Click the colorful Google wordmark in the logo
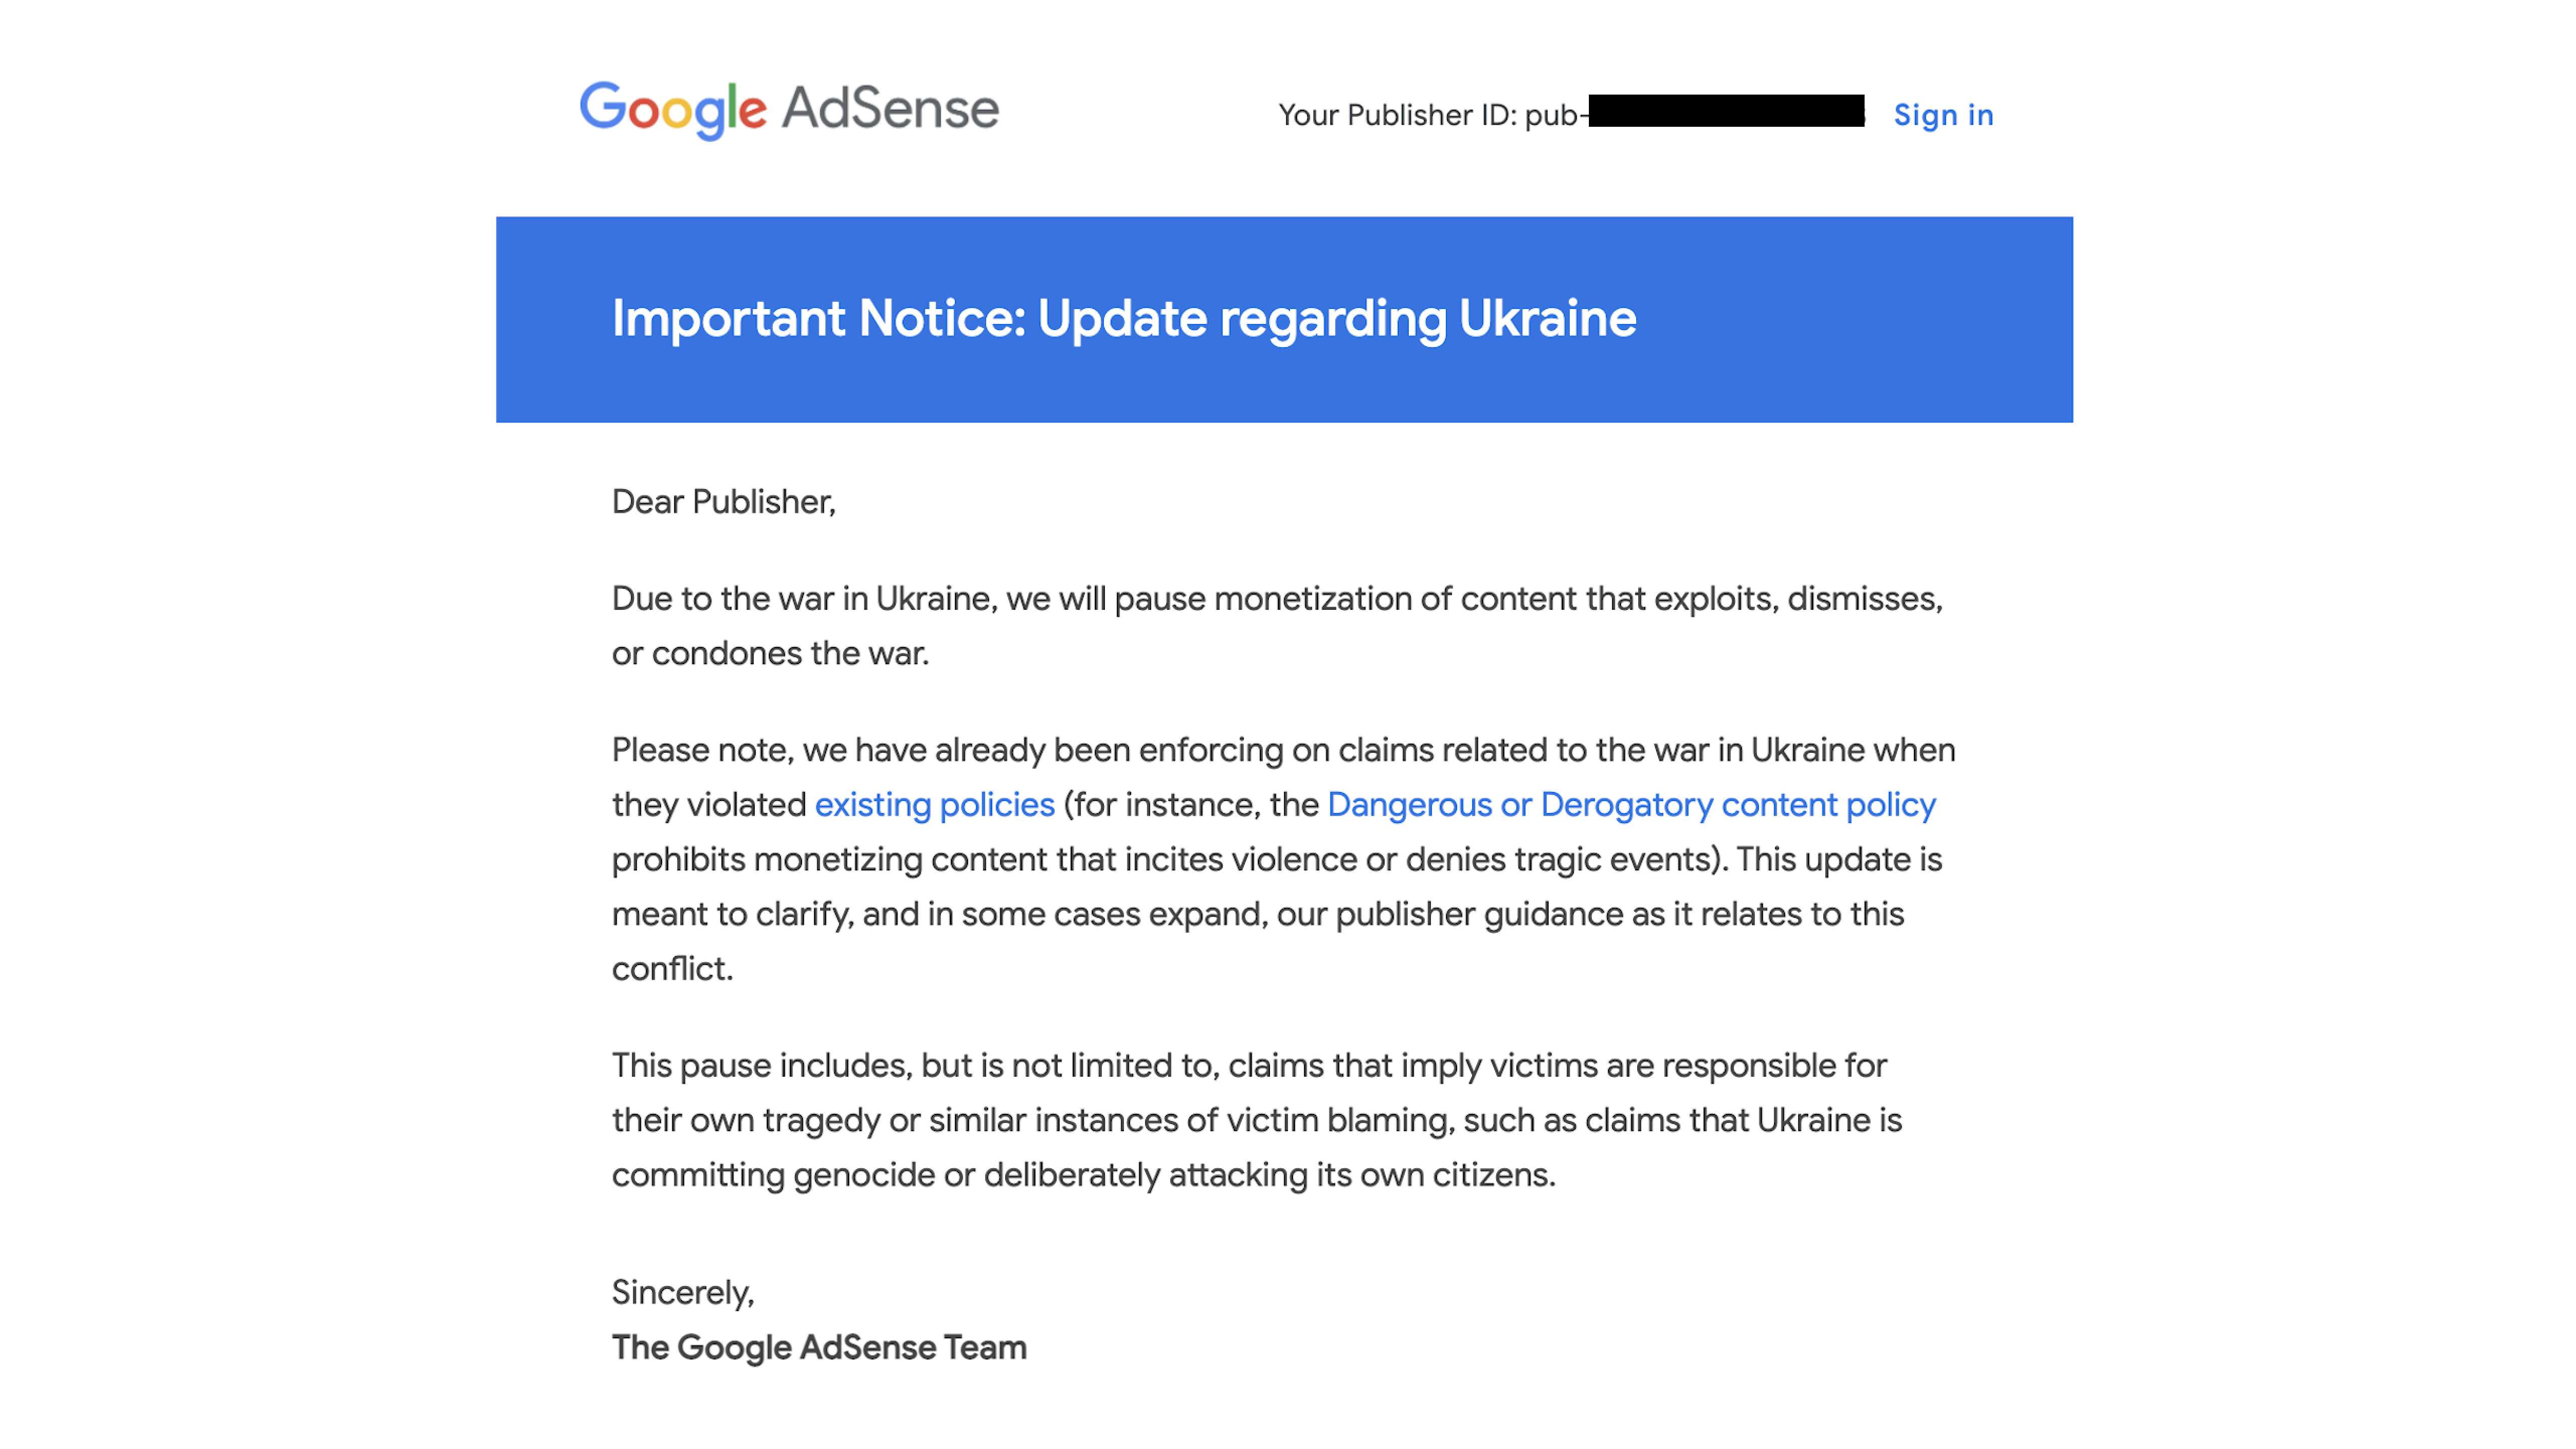This screenshot has width=2576, height=1449. [x=673, y=110]
